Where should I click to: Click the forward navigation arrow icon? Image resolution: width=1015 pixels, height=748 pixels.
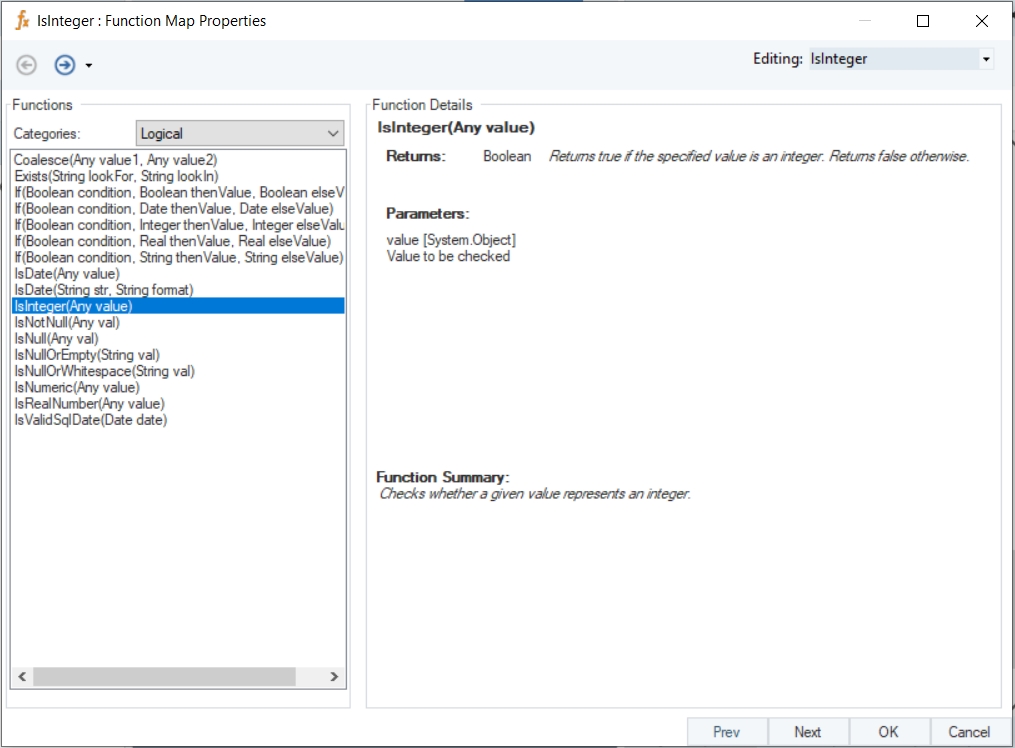(x=65, y=65)
